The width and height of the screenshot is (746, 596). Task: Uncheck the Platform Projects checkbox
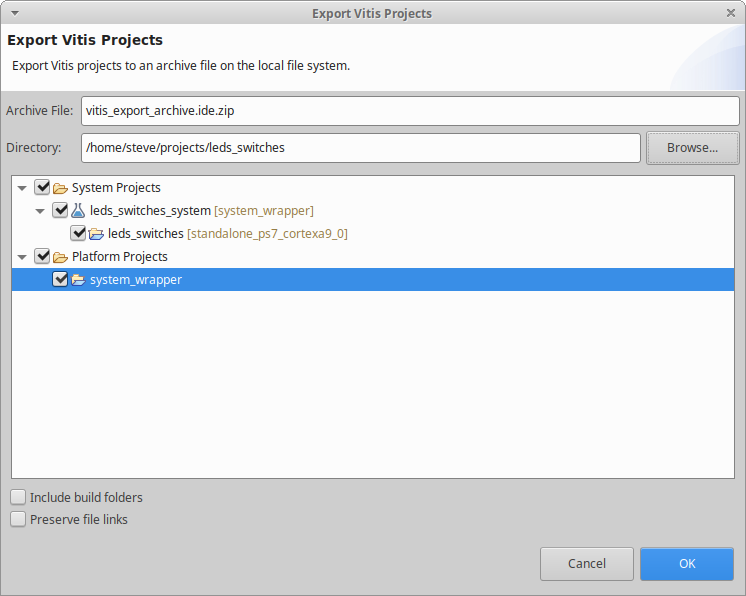[x=42, y=256]
